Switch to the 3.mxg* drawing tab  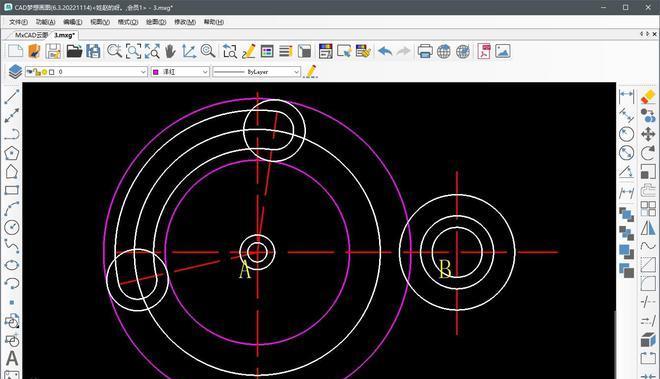click(64, 35)
